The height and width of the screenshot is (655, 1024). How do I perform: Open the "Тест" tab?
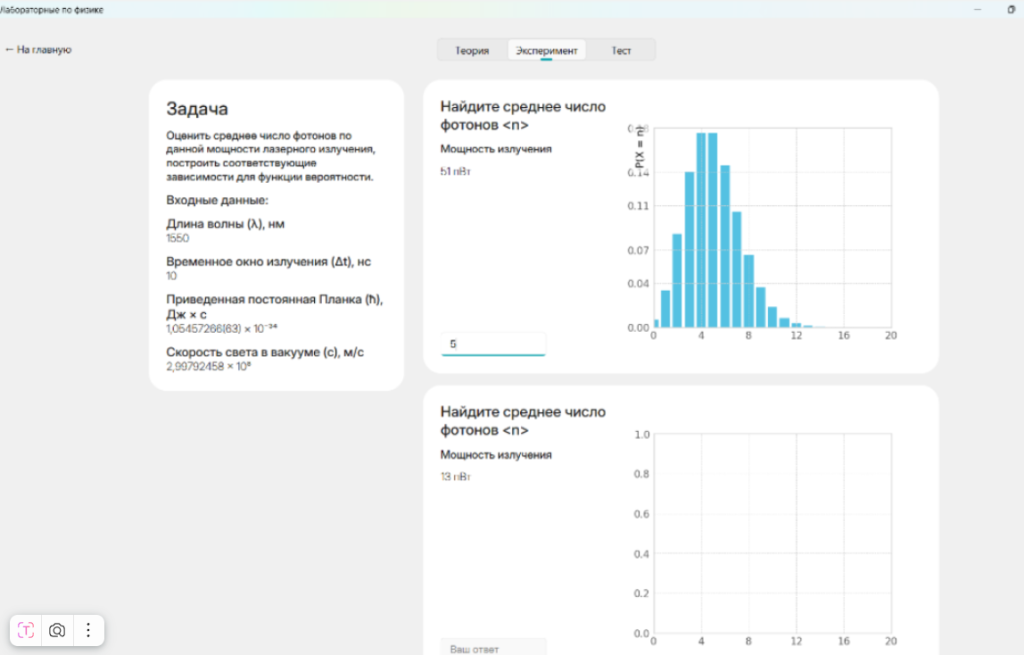click(621, 50)
